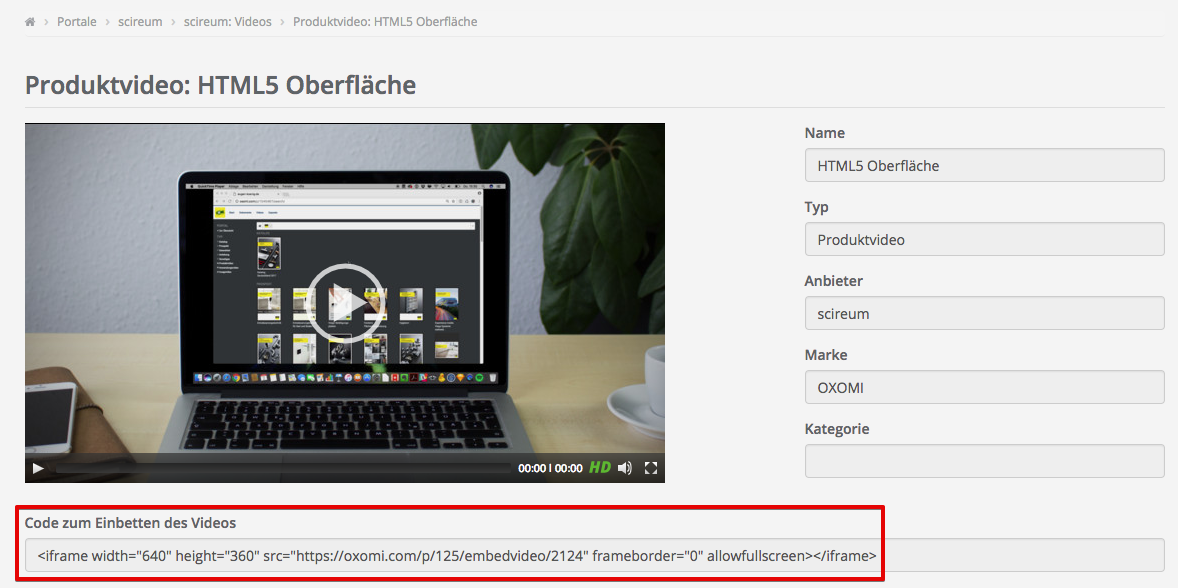
Task: Click the iframe embed code field
Action: coord(594,556)
